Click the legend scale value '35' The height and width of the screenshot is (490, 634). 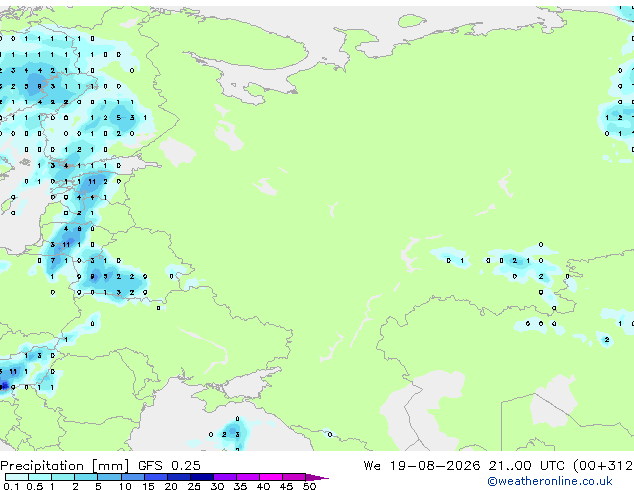click(x=240, y=486)
